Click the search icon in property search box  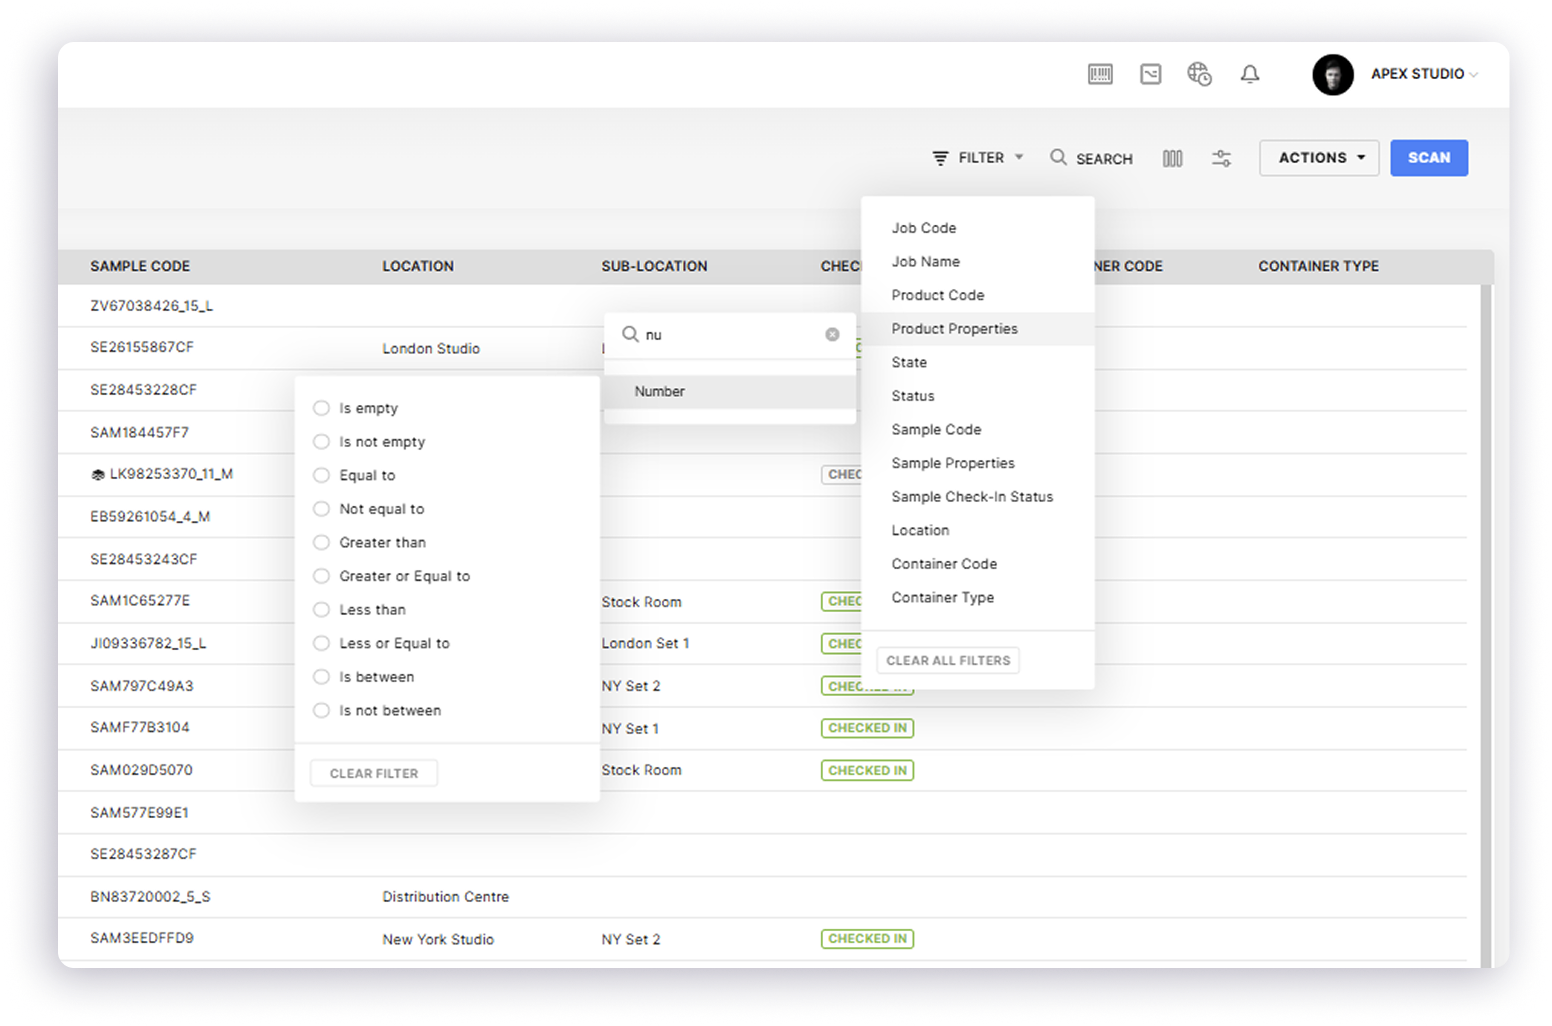630,334
